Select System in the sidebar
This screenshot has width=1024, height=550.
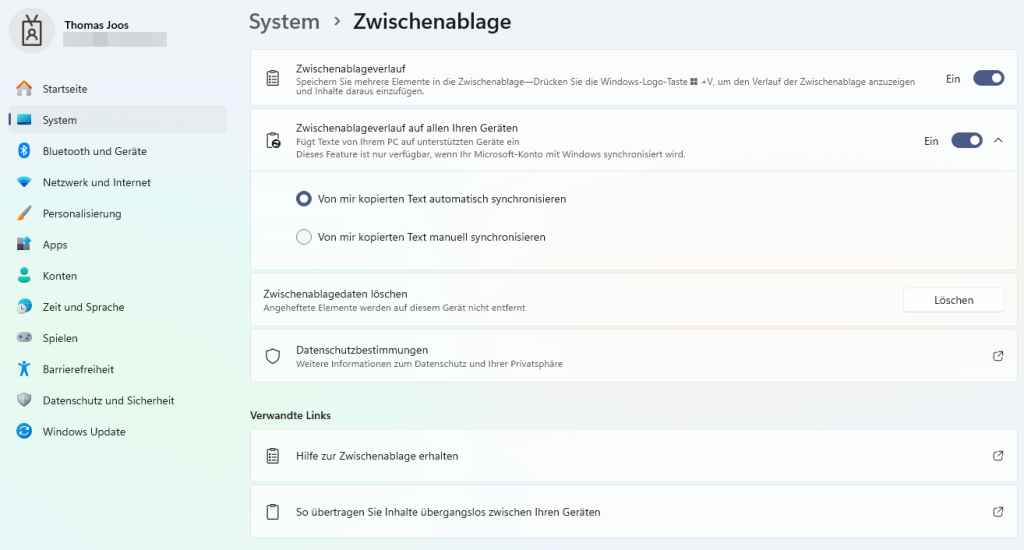[118, 120]
